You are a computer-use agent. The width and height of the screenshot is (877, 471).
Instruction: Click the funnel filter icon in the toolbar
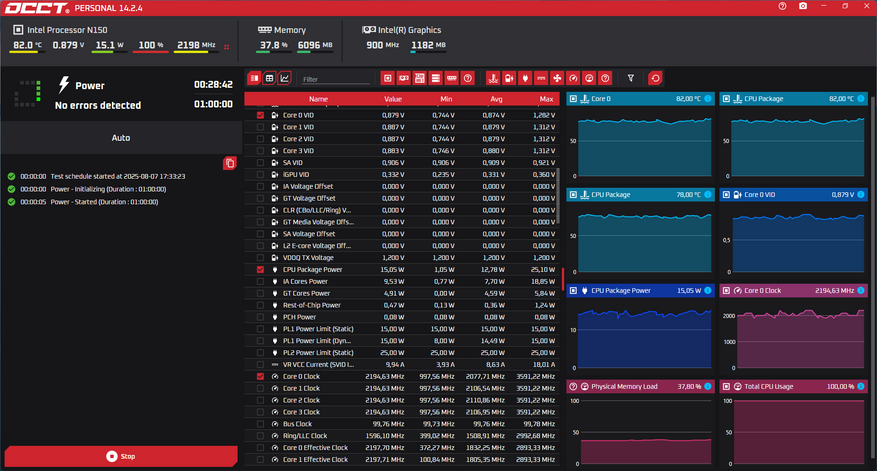[631, 78]
